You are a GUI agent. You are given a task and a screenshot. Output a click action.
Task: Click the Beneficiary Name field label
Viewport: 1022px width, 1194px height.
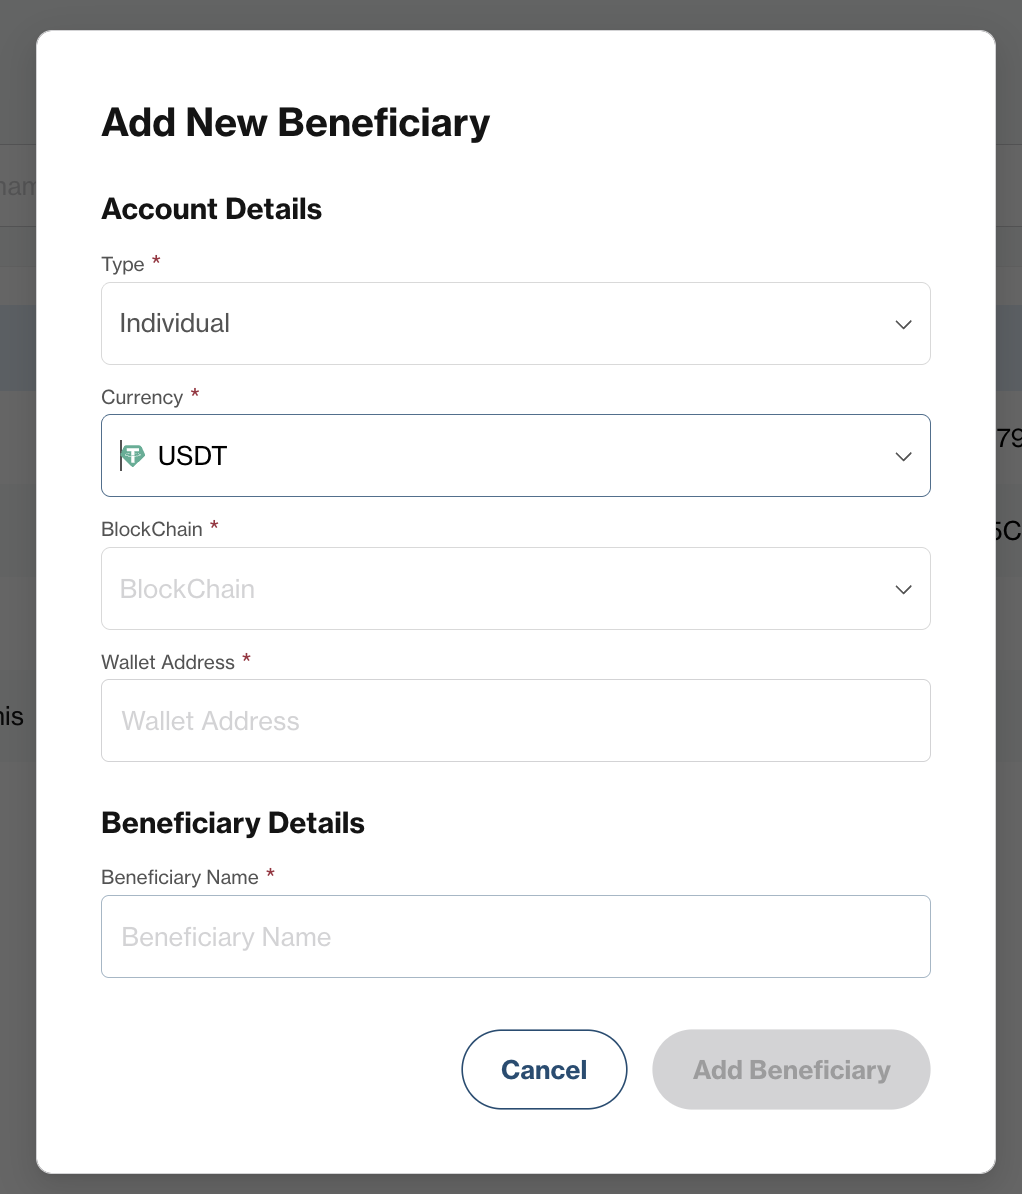pyautogui.click(x=180, y=877)
